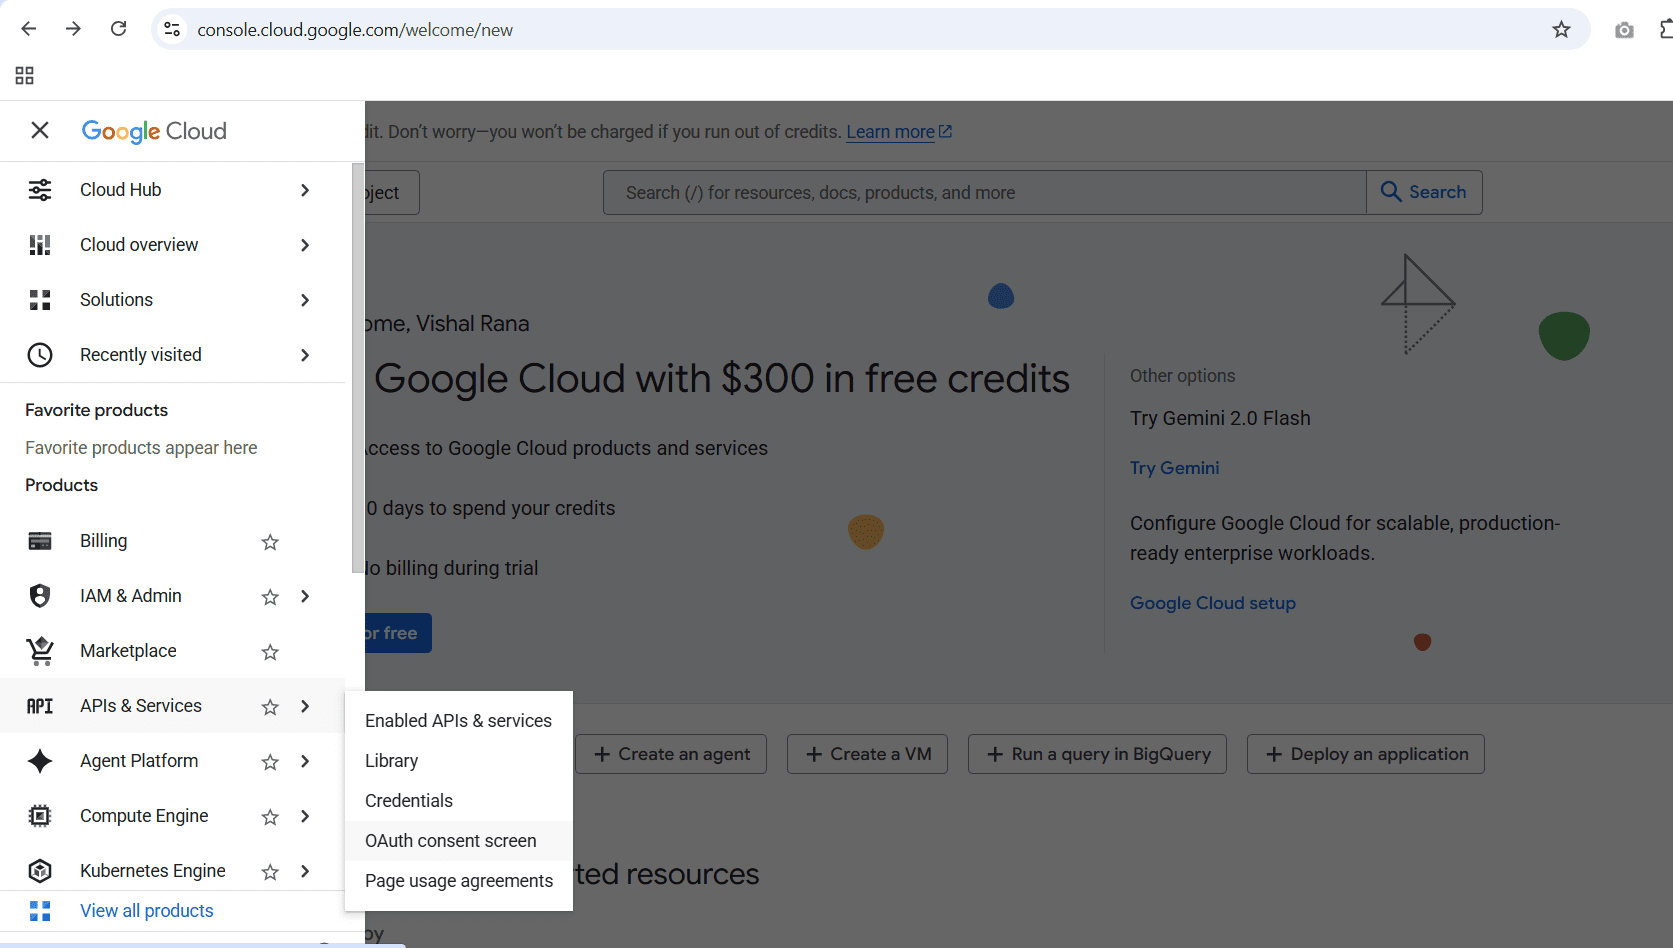This screenshot has width=1673, height=948.
Task: Open OAuth consent screen
Action: pyautogui.click(x=459, y=841)
